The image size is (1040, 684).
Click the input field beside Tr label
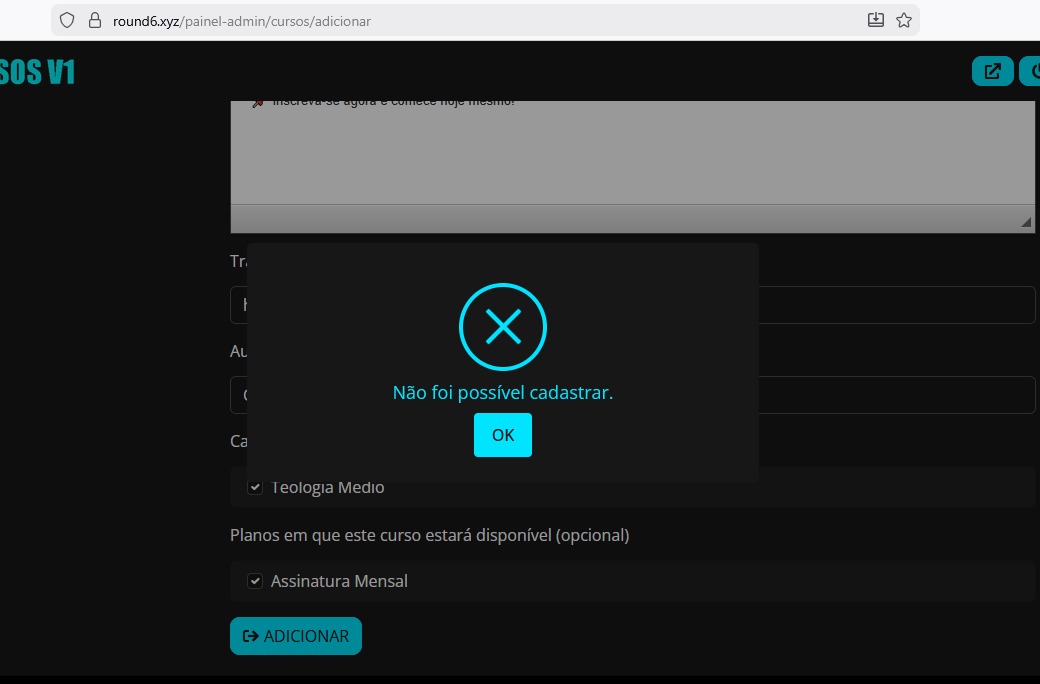coord(895,305)
